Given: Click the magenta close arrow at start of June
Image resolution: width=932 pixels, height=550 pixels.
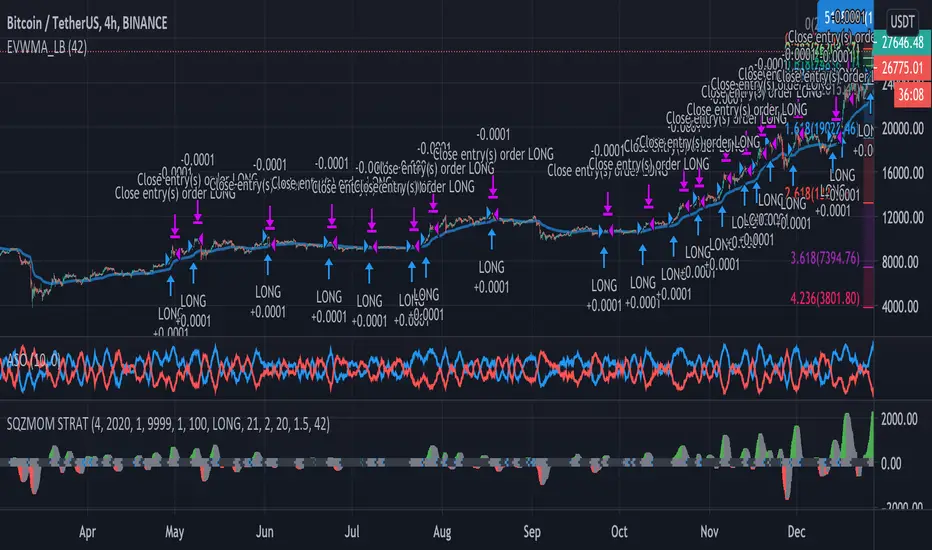Looking at the screenshot, I should pos(270,217).
